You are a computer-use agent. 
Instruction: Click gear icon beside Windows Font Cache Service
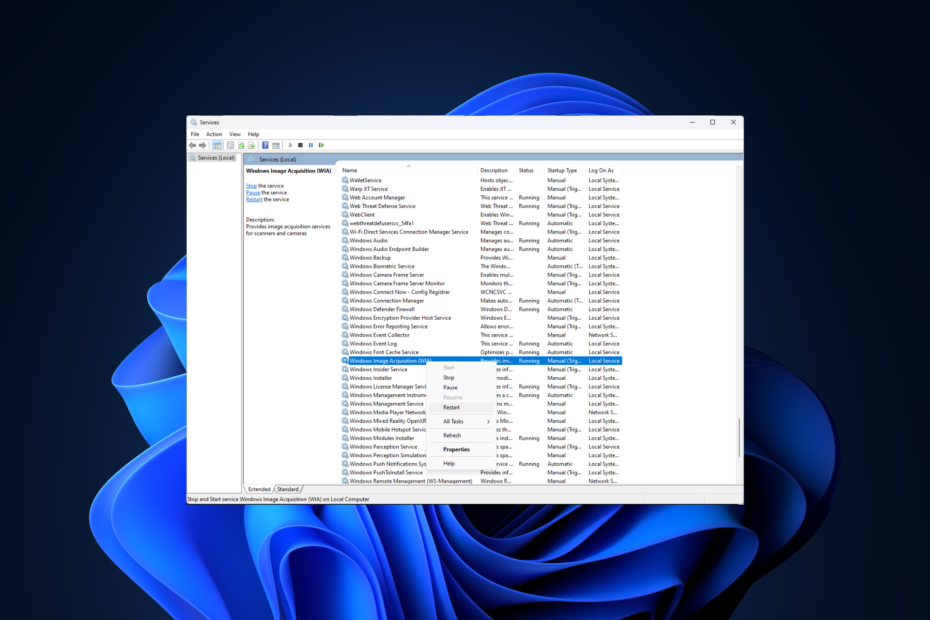[345, 352]
